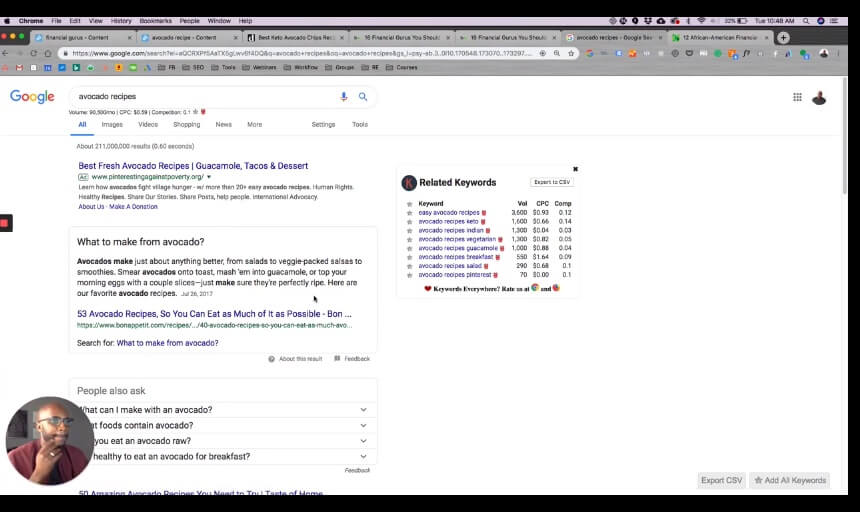Open the Settings search menu
This screenshot has height=512, width=860.
323,124
